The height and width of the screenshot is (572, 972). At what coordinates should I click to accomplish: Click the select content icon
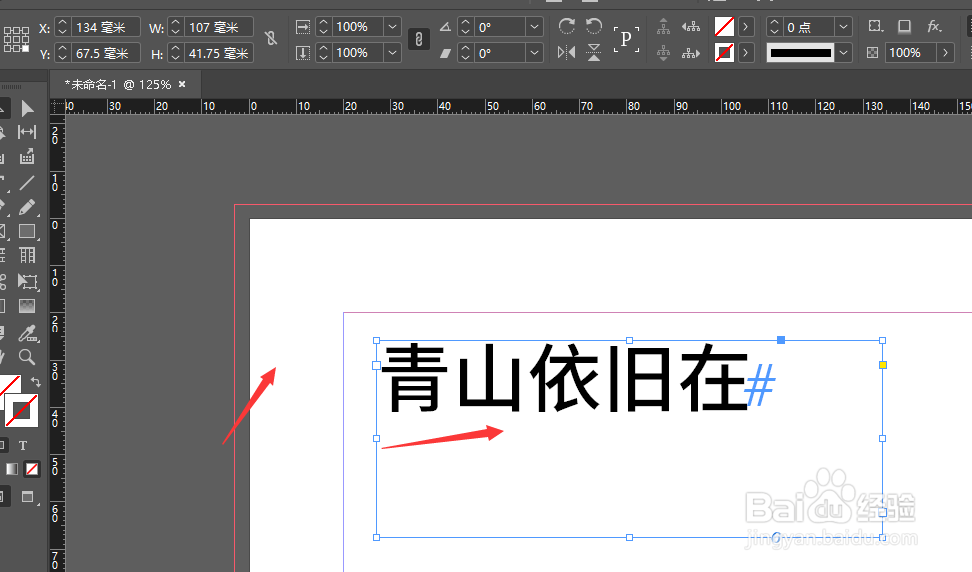pyautogui.click(x=663, y=53)
